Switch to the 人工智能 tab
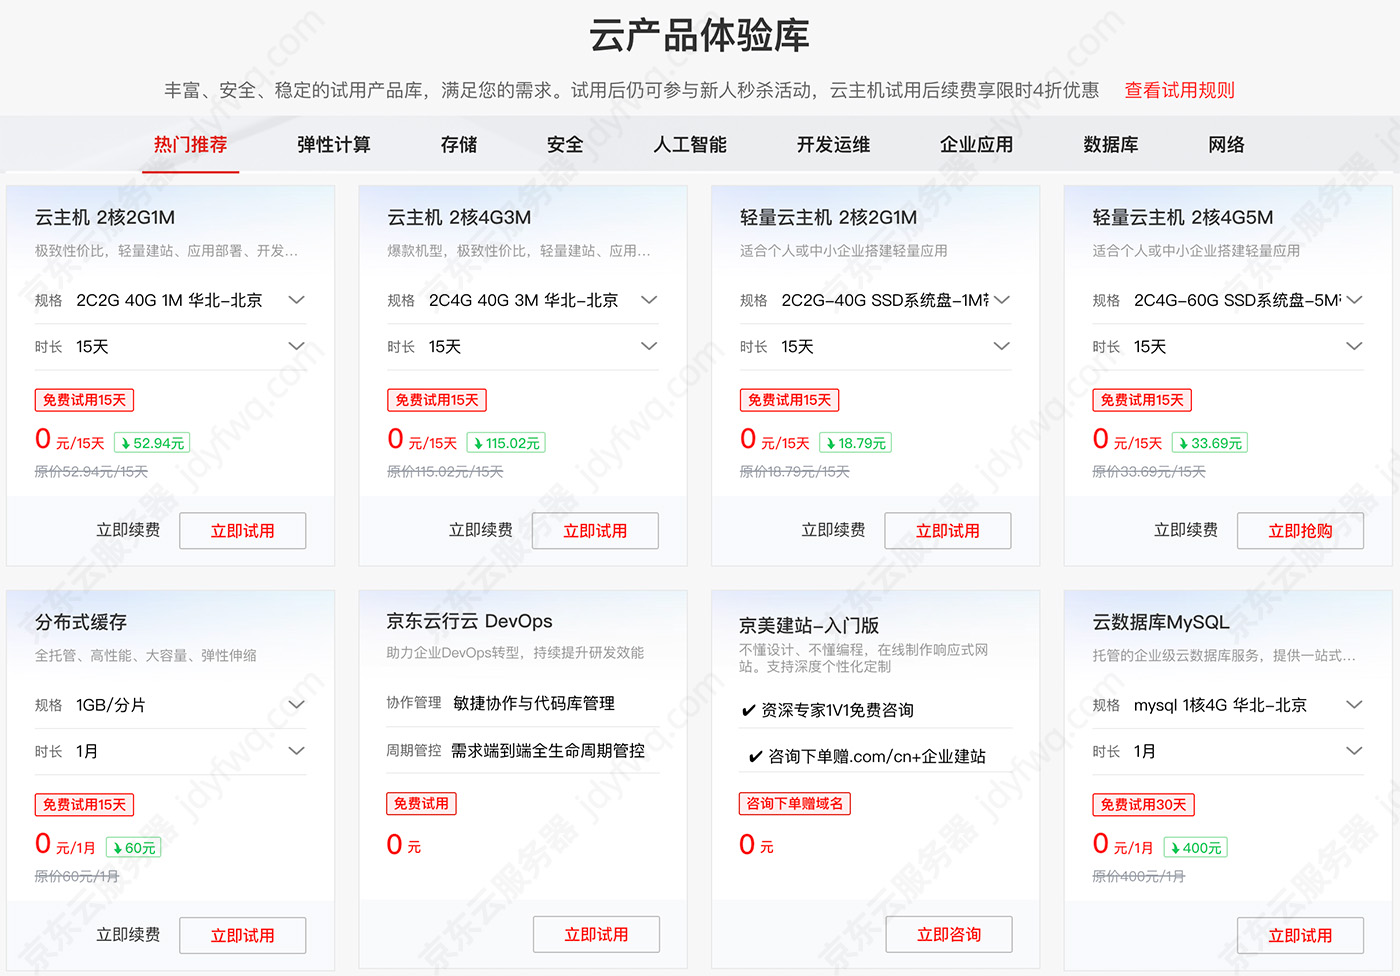The width and height of the screenshot is (1400, 976). (690, 145)
